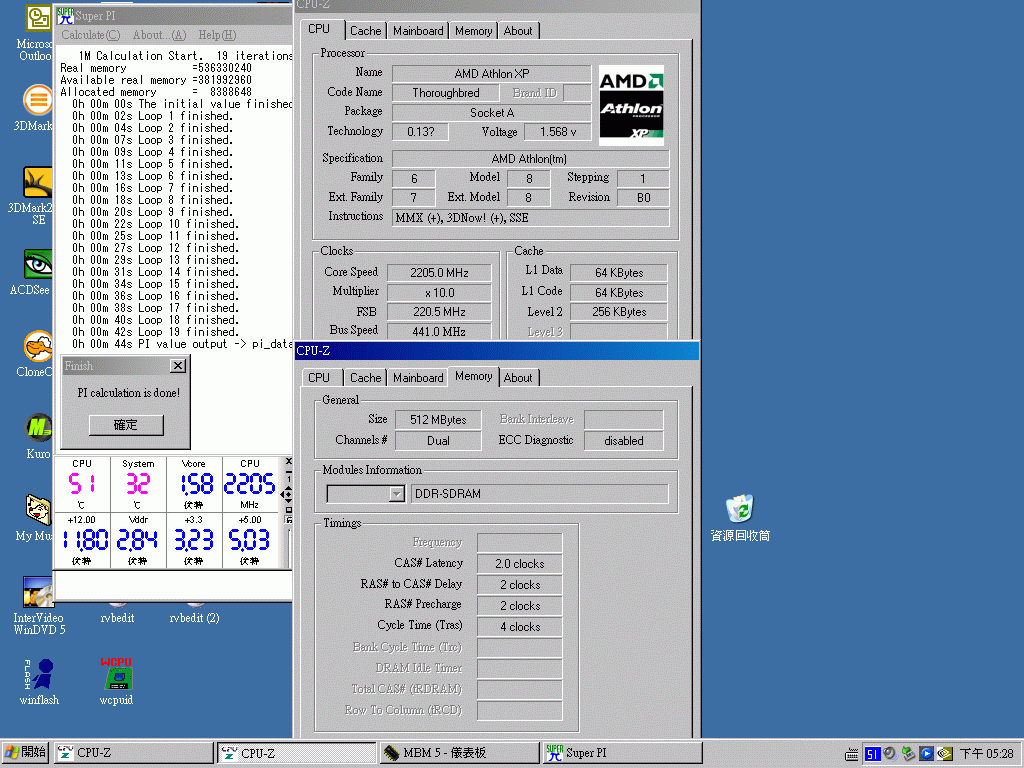Open the About tab in the lower CPU-Z window
Image resolution: width=1024 pixels, height=768 pixels.
point(518,377)
